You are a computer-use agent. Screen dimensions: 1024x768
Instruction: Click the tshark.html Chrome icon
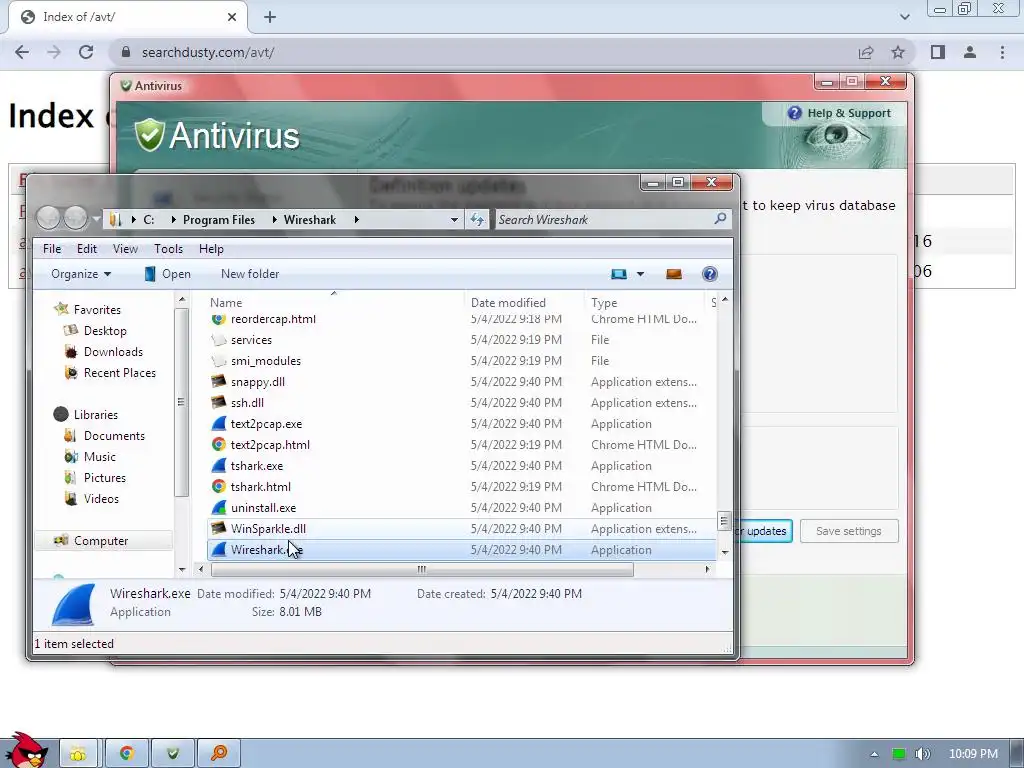point(219,487)
